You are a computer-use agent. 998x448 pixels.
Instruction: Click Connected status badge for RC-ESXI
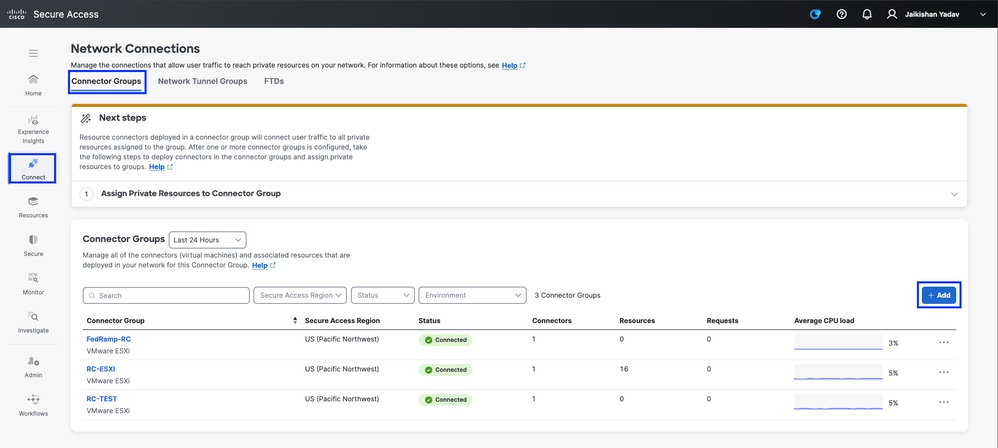coord(445,370)
